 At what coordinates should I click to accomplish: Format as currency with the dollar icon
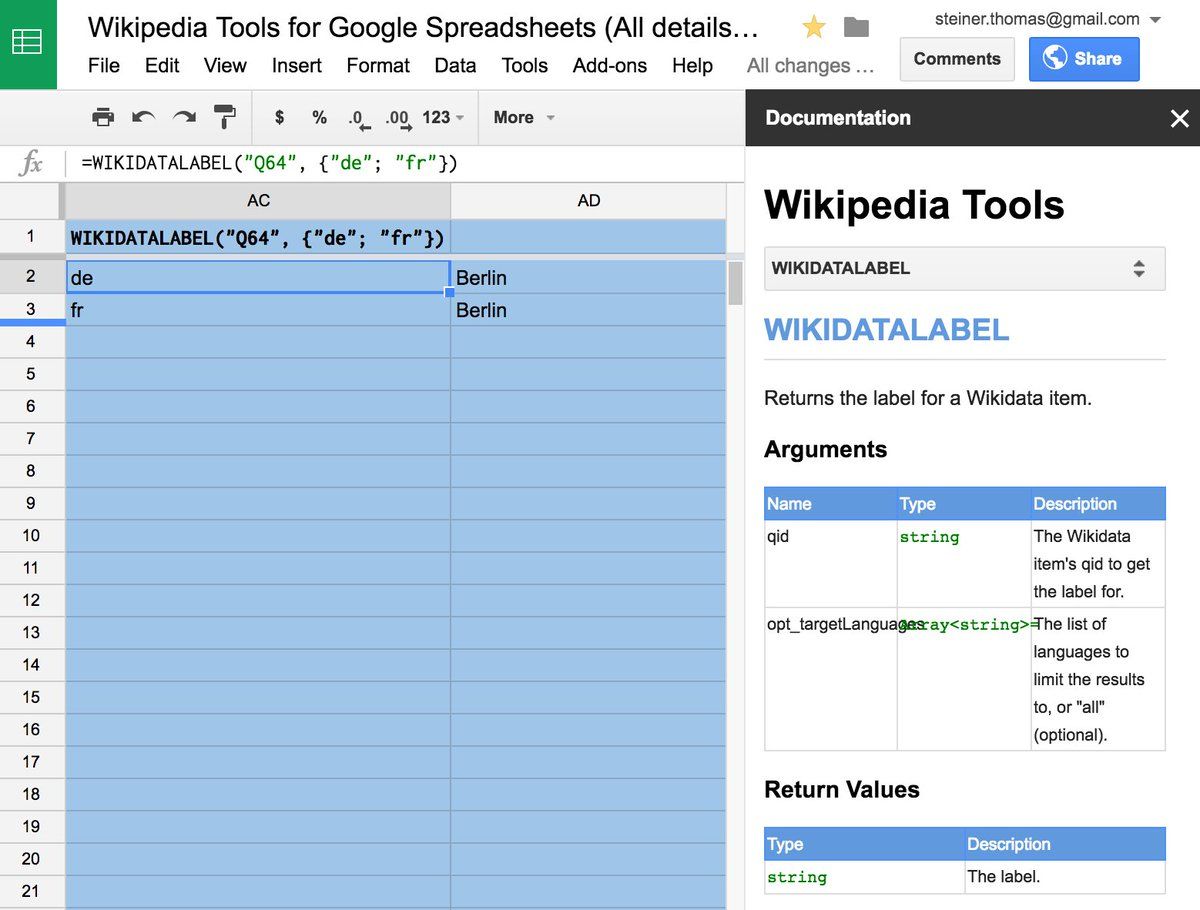279,117
